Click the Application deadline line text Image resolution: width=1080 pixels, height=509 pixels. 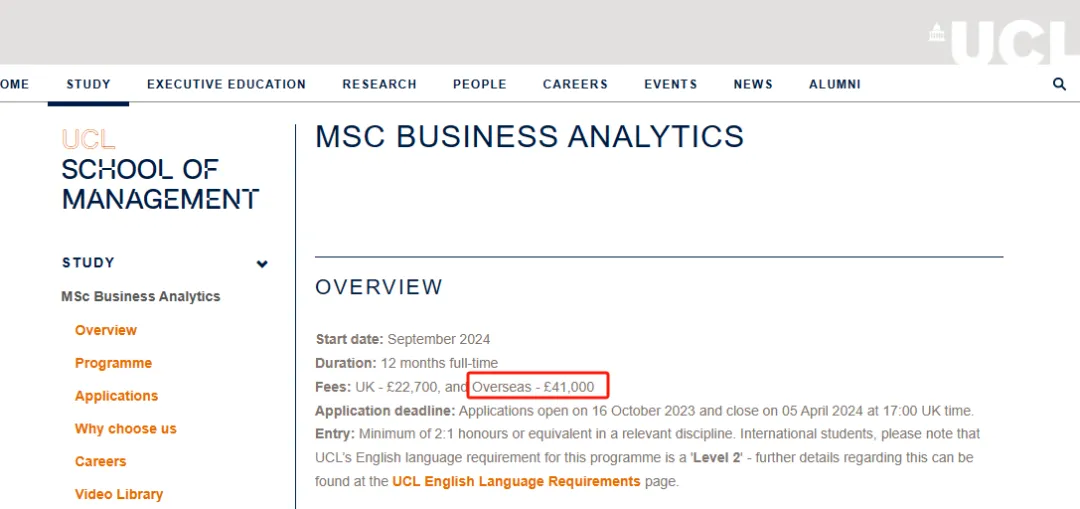coord(645,411)
